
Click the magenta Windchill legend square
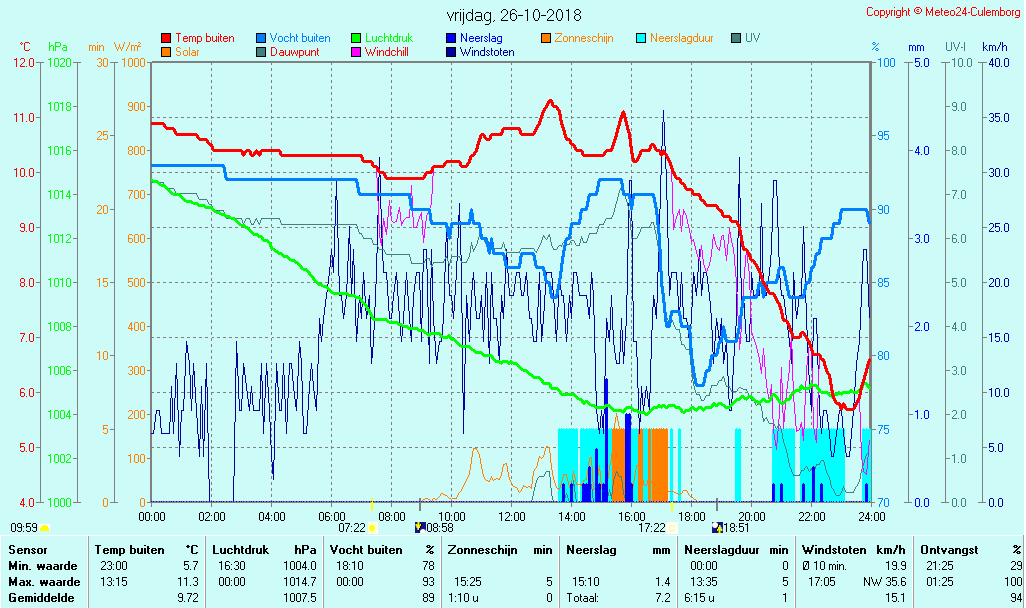pos(356,52)
